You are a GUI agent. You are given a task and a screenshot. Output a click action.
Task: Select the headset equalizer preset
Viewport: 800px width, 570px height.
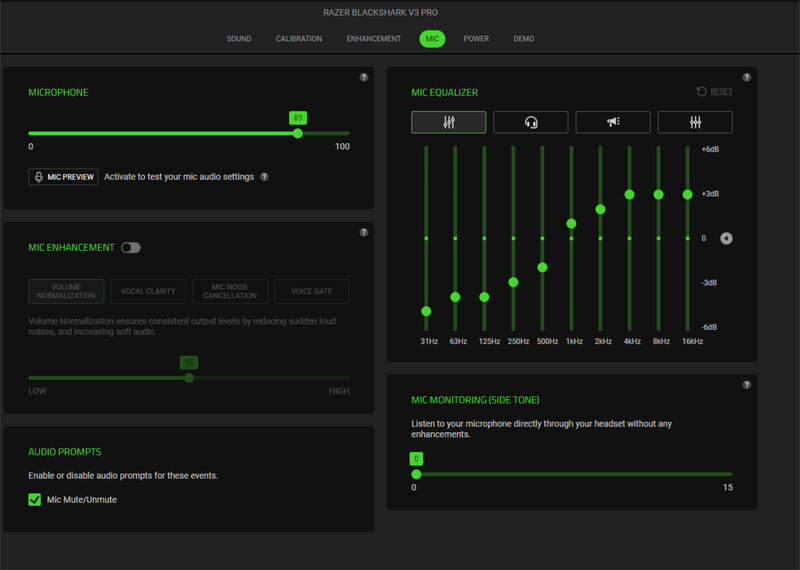coord(531,122)
